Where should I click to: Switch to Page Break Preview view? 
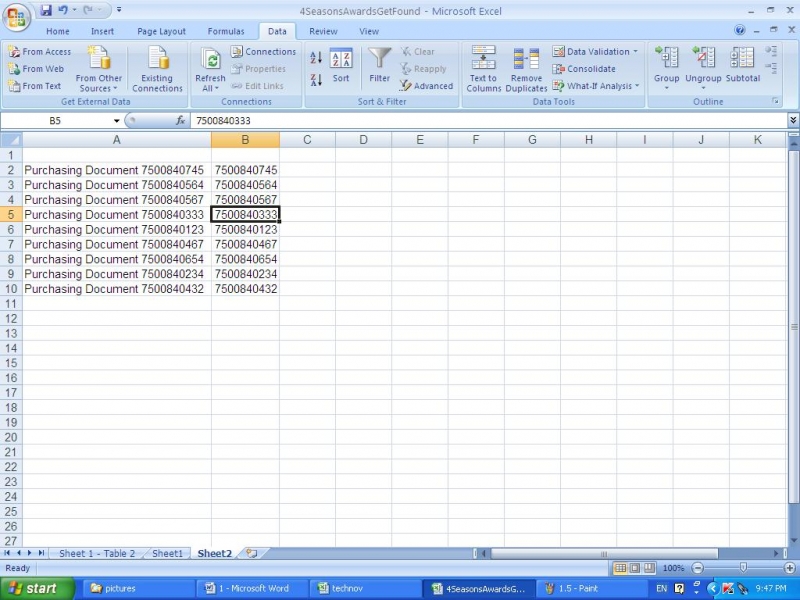click(650, 568)
